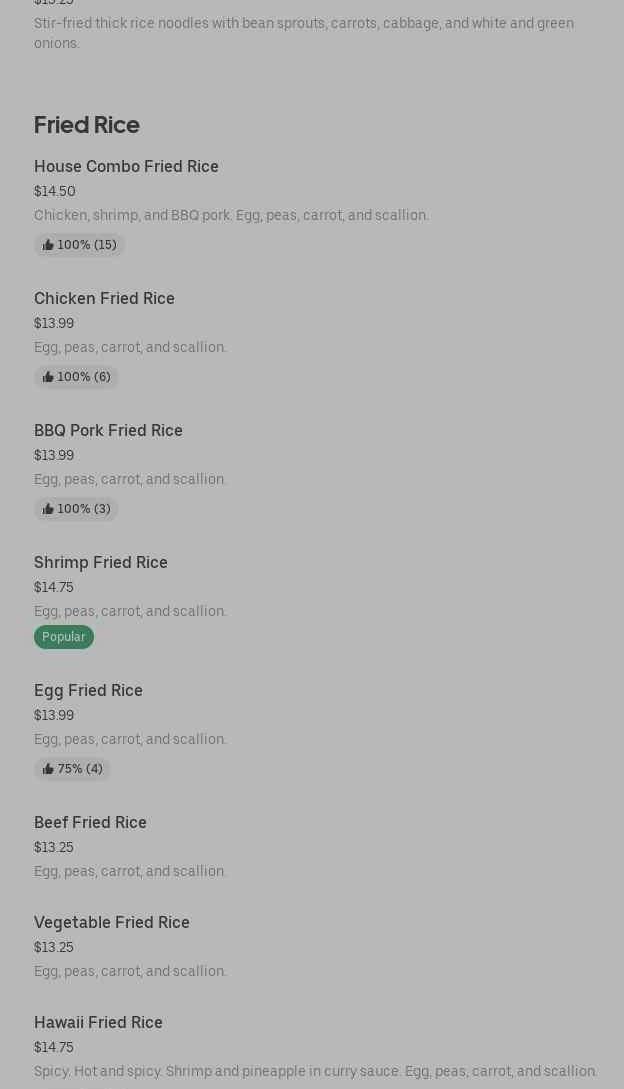Screen dimensions: 624x1089
Task: Click the Fried Rice section heading
Action: point(87,124)
